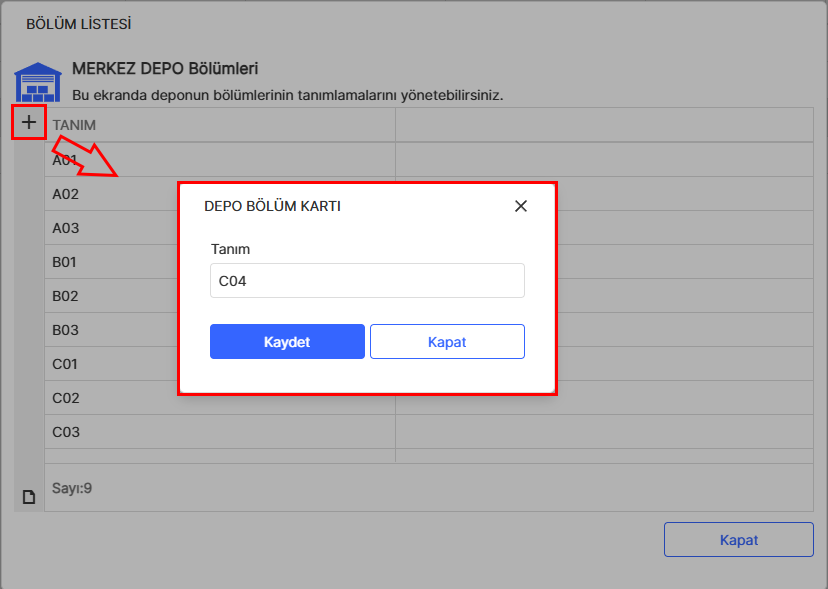Click inside the Tanım input field
The image size is (828, 589).
click(366, 280)
